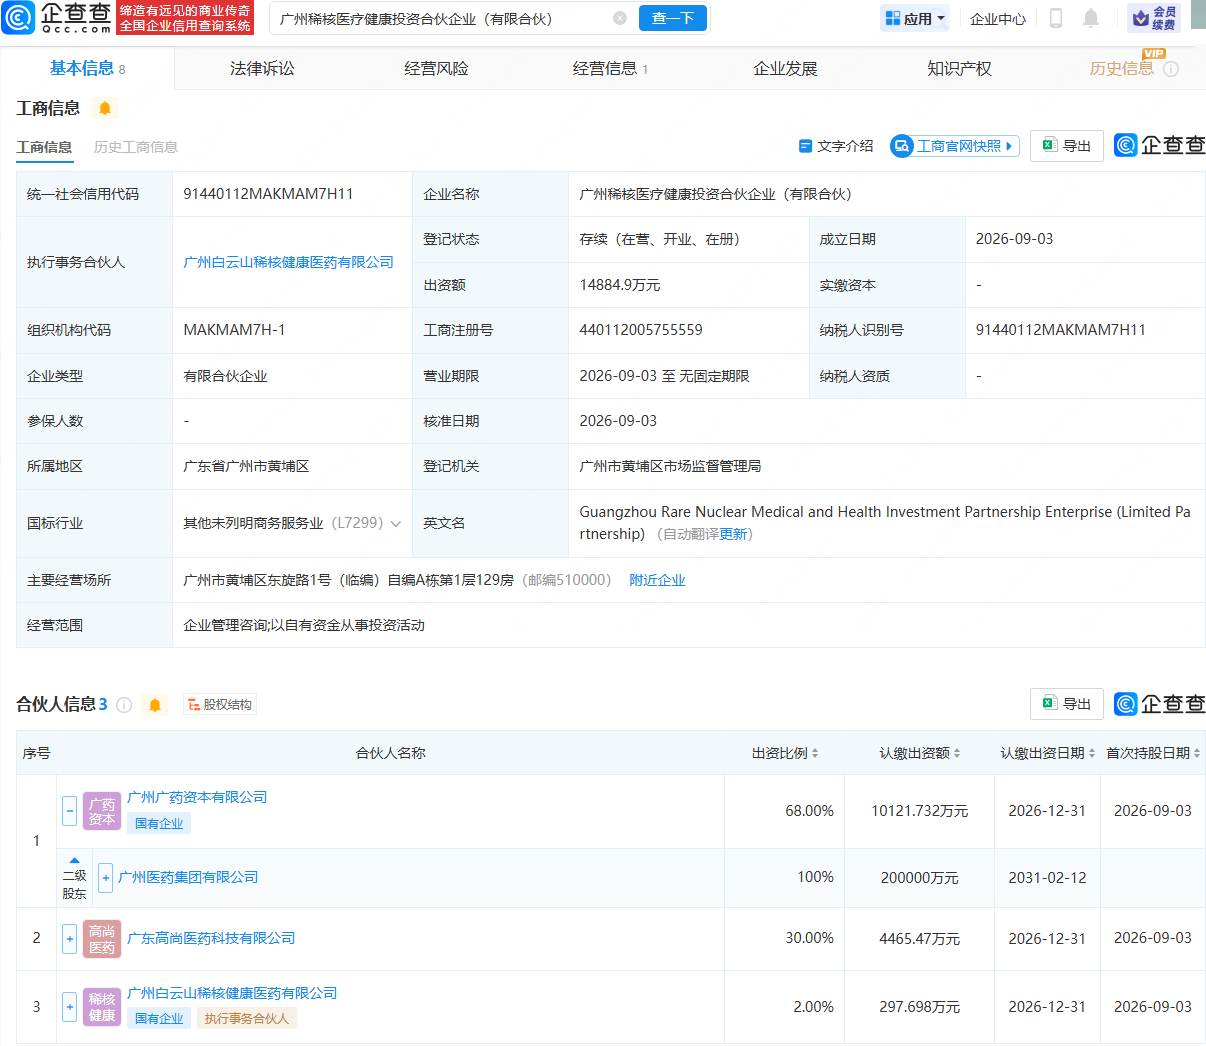Open the notification bell in the header
Screen dimensions: 1206x1046
click(1091, 18)
